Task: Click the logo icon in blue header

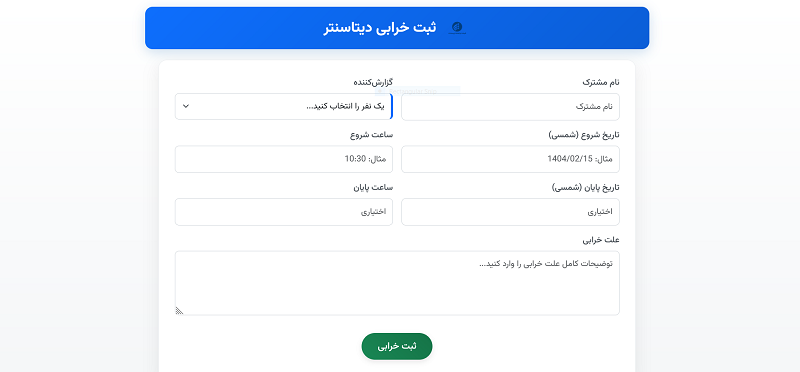Action: (457, 28)
